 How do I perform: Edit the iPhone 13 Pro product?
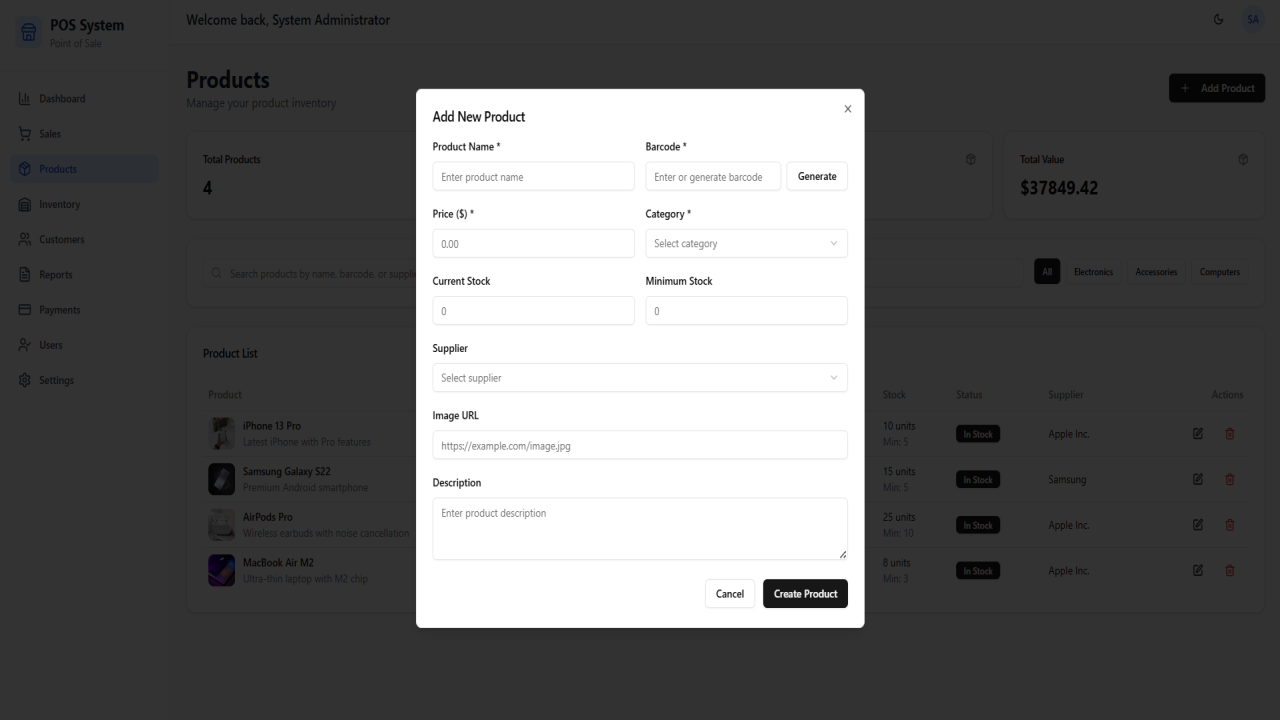[x=1198, y=434]
